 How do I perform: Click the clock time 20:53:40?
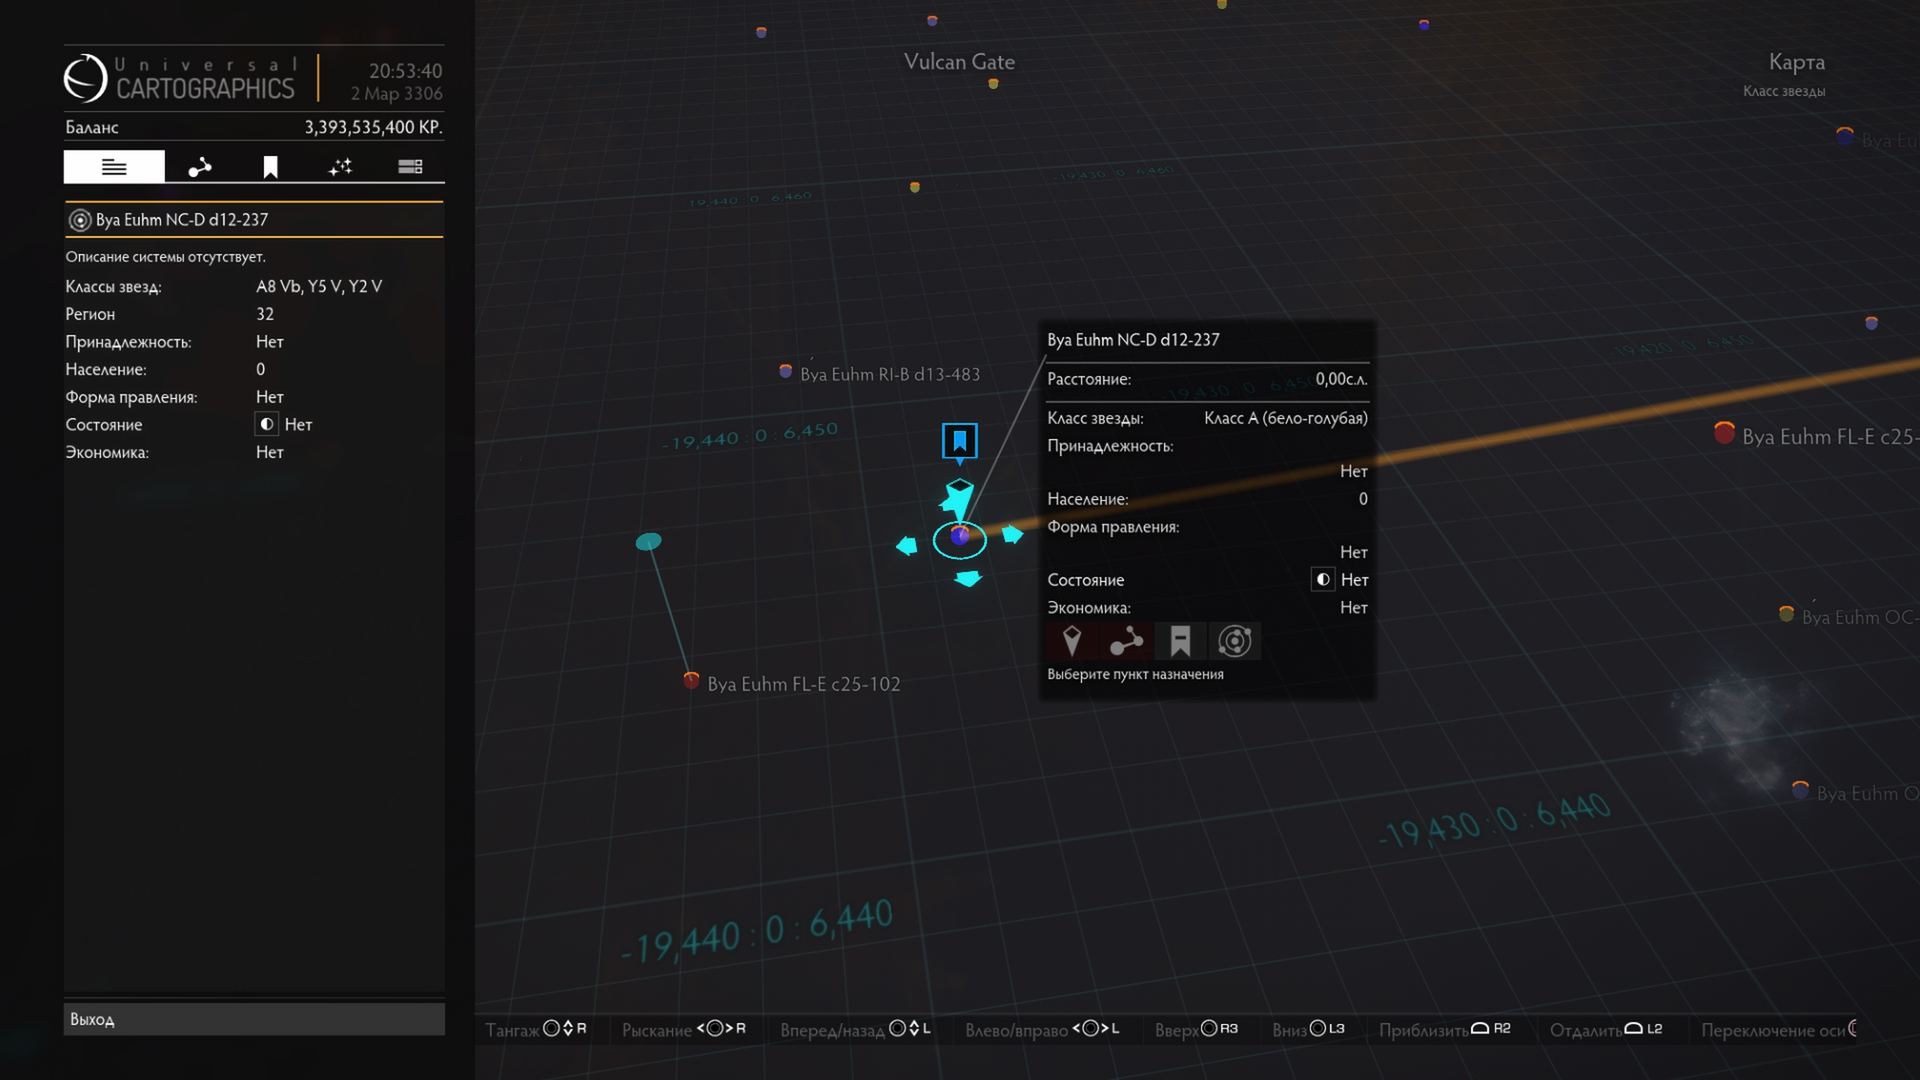[x=405, y=71]
